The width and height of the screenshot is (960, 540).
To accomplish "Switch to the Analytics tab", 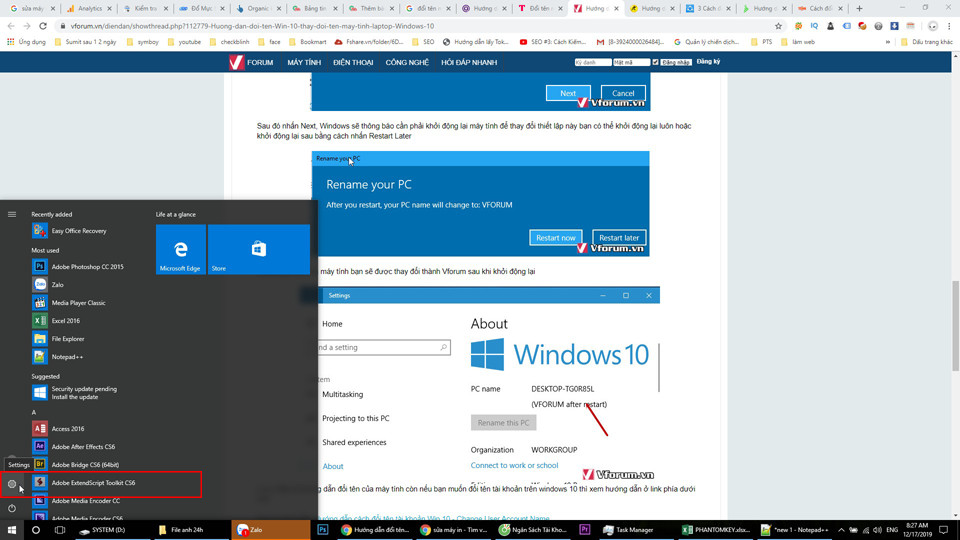I will 86,9.
